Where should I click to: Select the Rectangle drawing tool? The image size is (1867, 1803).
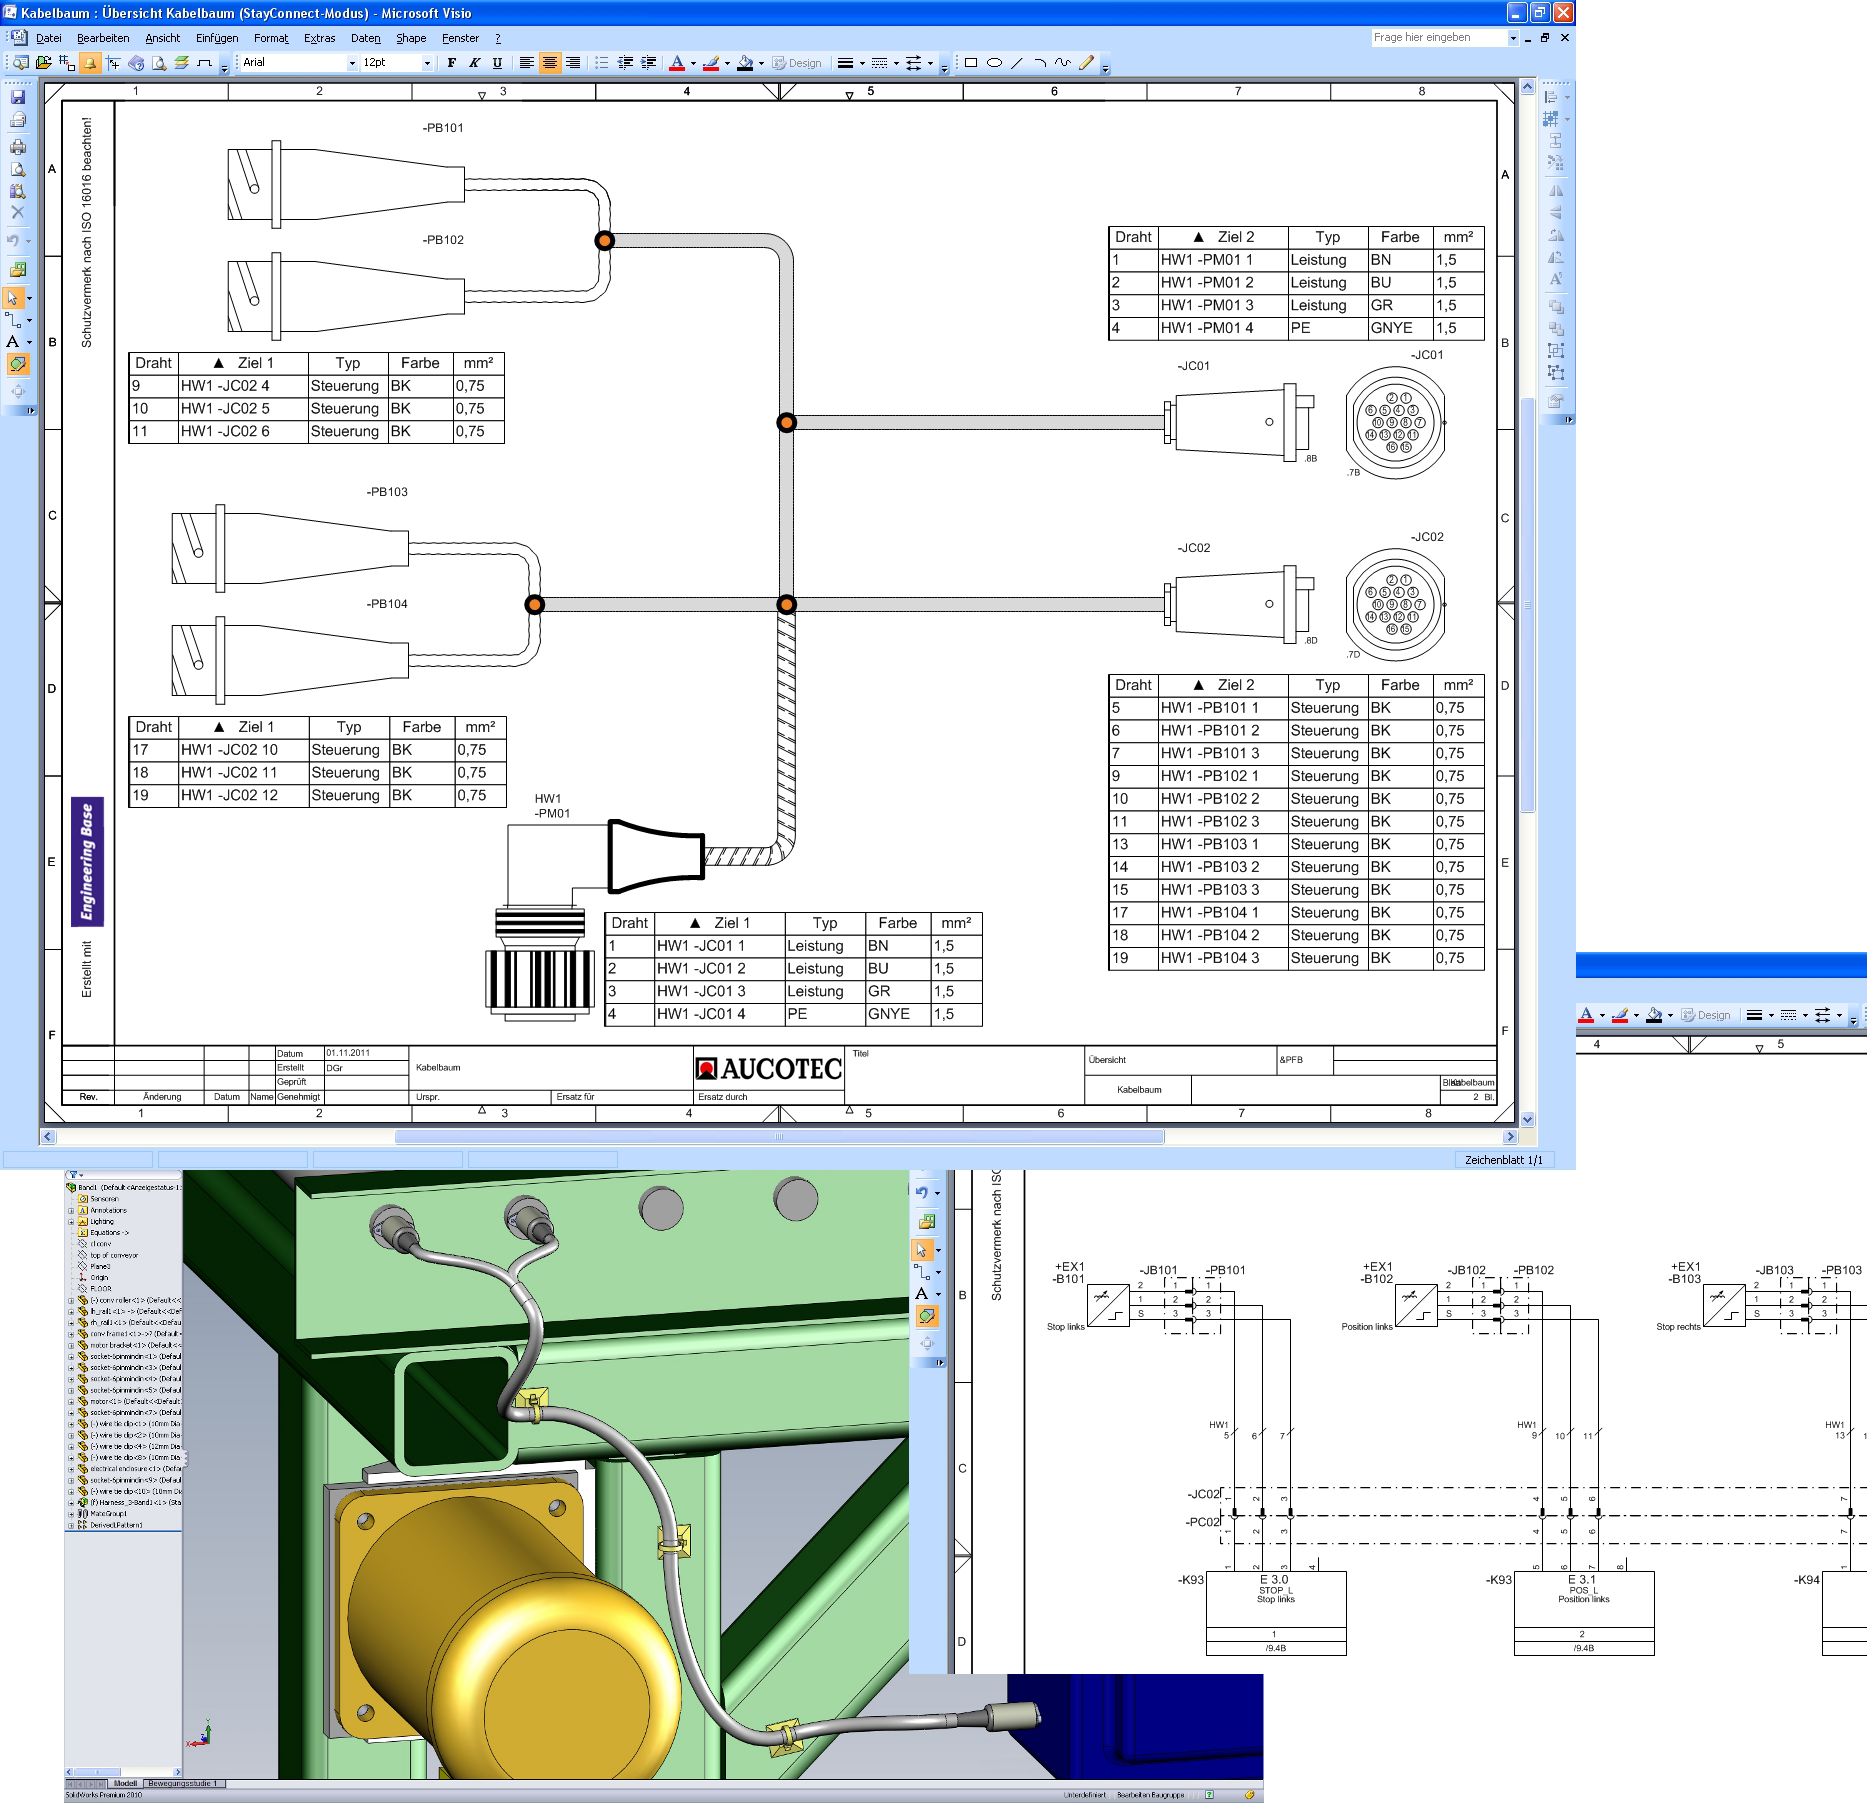(x=970, y=63)
